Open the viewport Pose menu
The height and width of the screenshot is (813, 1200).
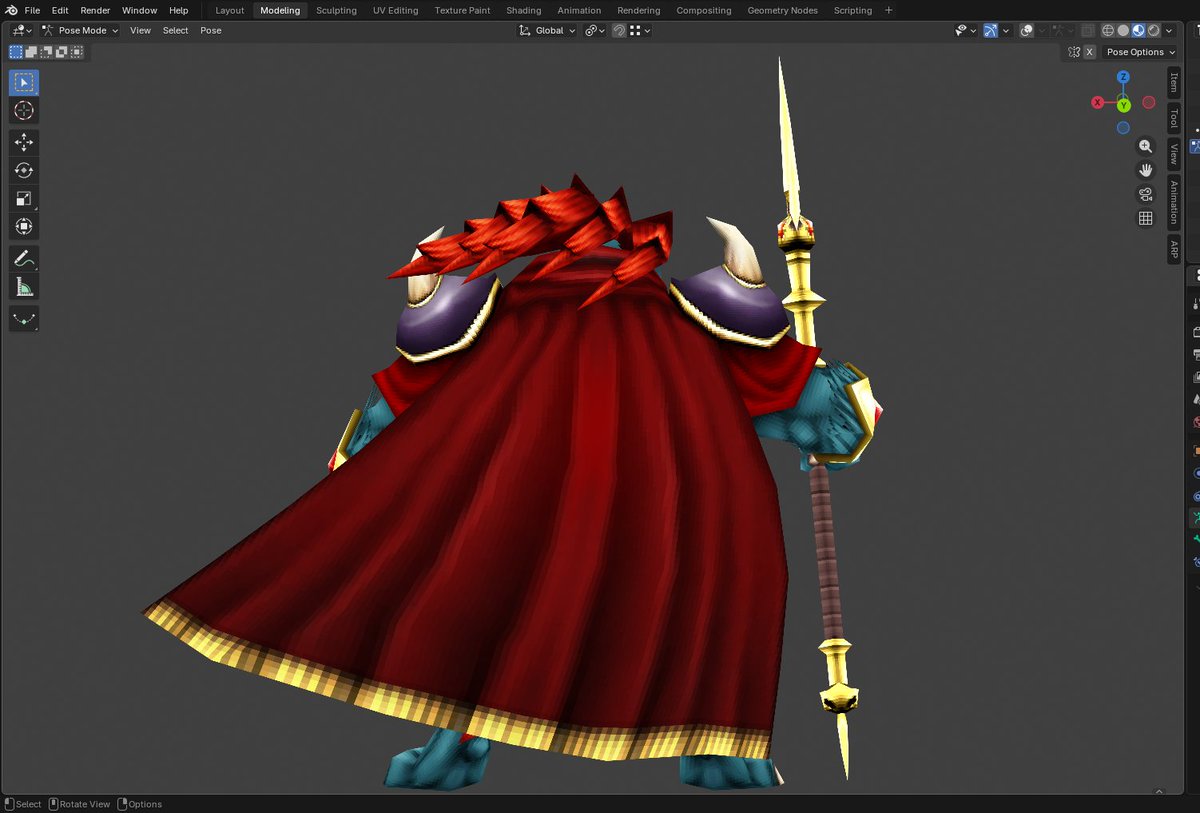(210, 30)
